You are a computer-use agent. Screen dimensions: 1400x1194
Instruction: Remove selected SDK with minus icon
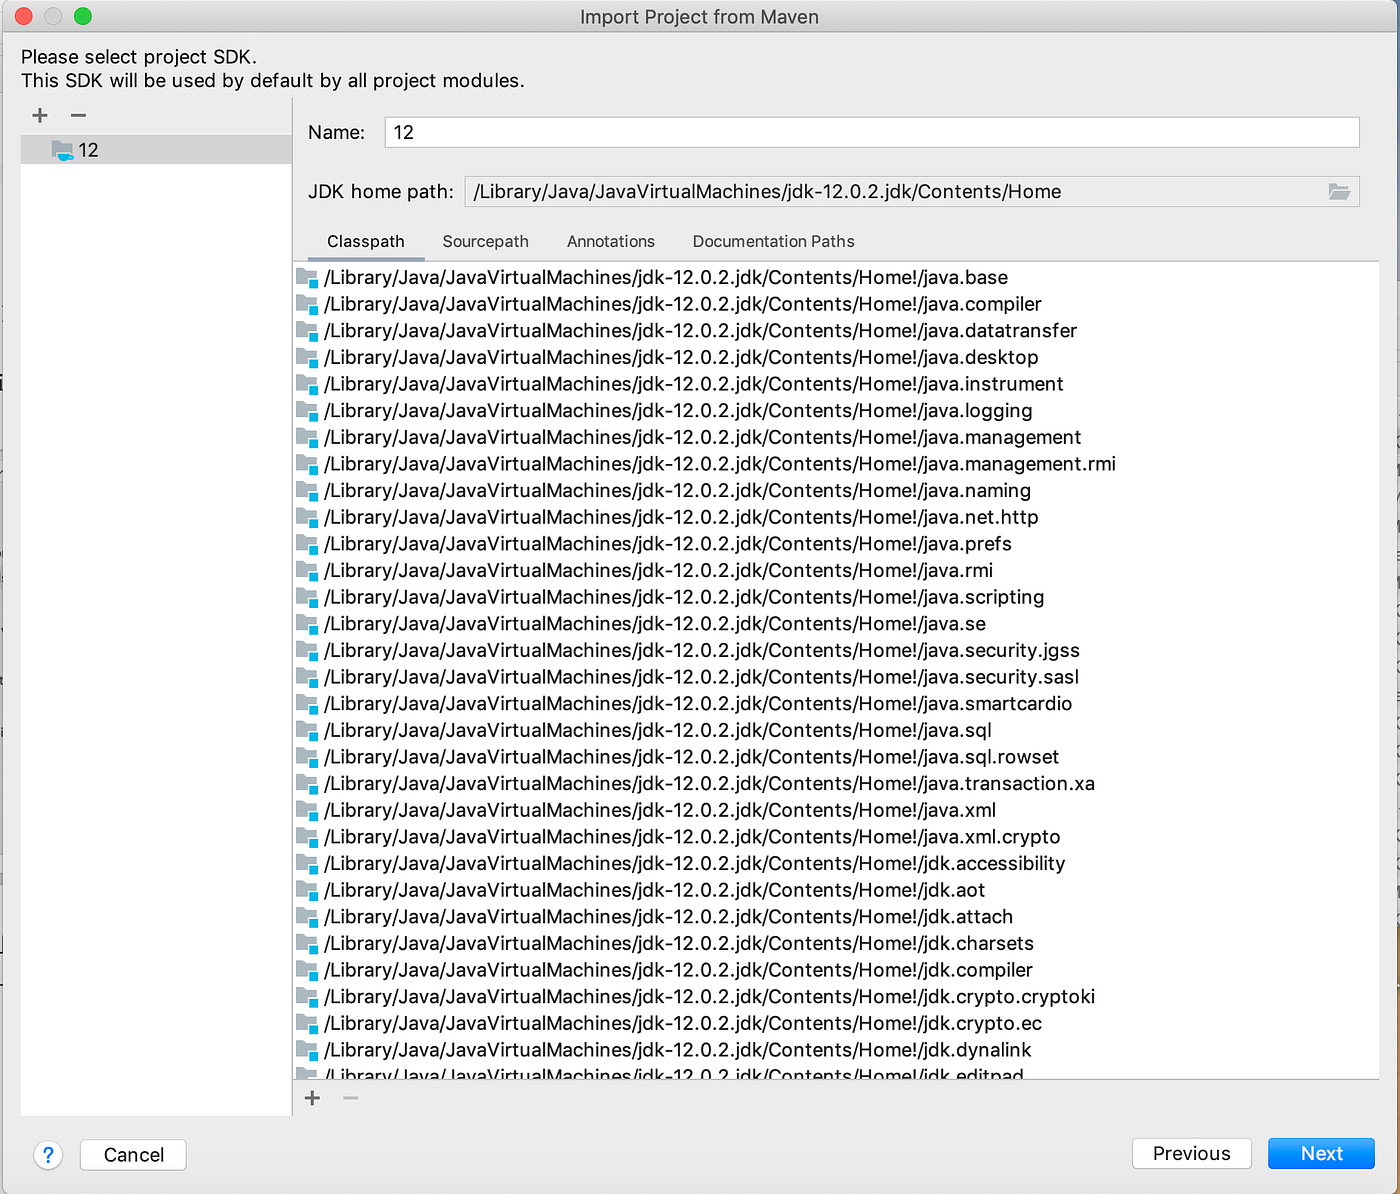pos(78,115)
